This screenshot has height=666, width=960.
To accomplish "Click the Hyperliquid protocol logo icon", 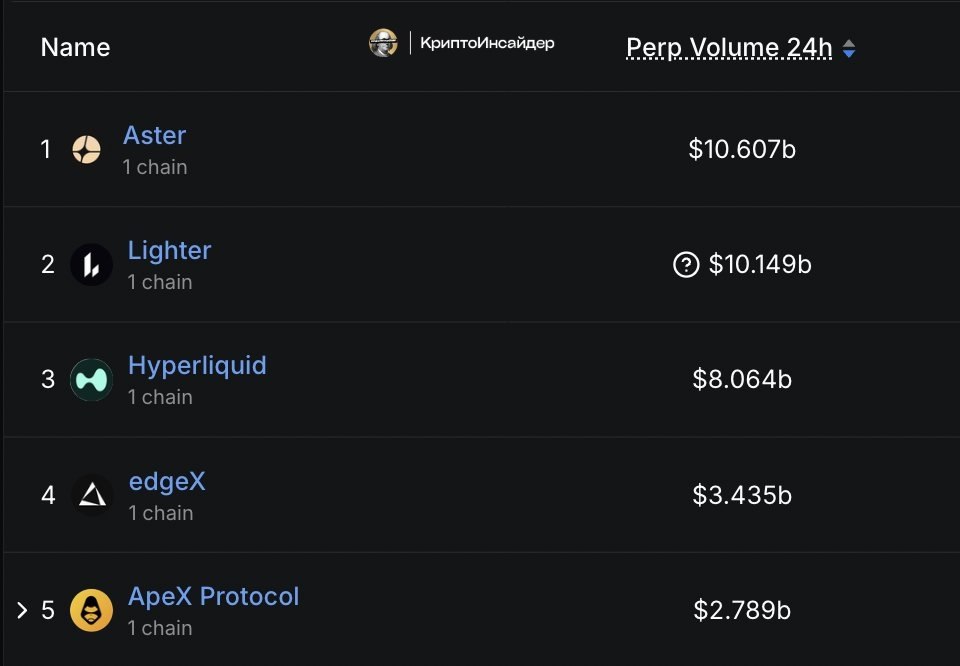I will click(91, 380).
